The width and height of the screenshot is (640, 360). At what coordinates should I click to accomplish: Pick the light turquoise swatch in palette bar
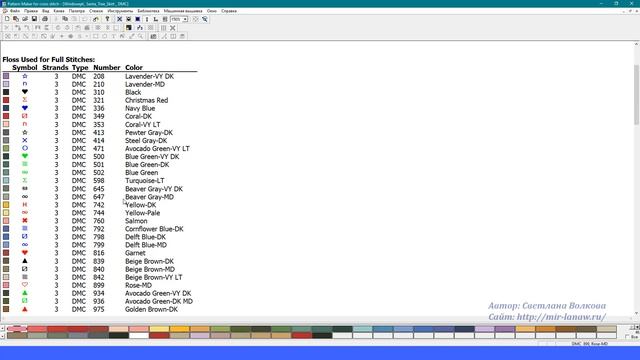tap(362, 329)
